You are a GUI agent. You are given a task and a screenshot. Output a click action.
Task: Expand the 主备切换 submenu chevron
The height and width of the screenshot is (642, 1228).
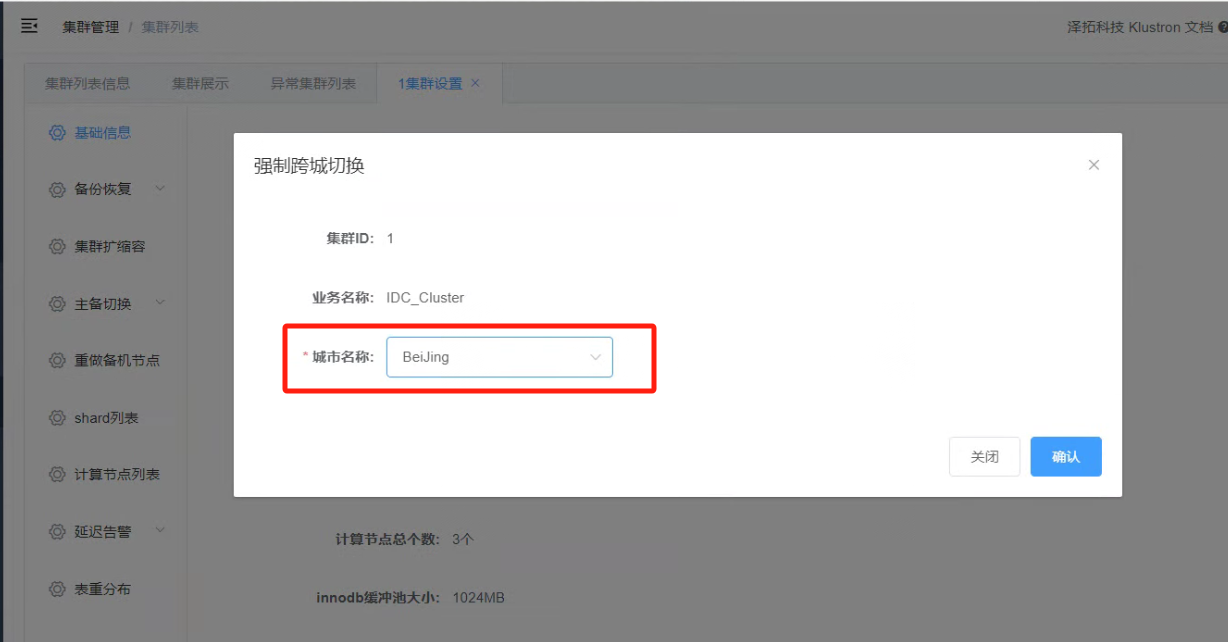click(160, 302)
